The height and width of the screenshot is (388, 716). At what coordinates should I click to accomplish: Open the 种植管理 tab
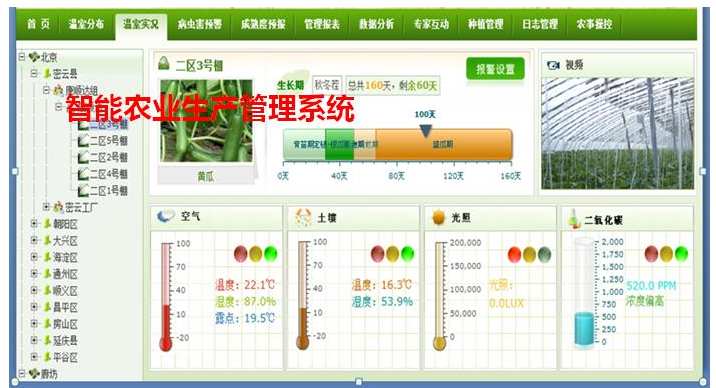pos(485,24)
